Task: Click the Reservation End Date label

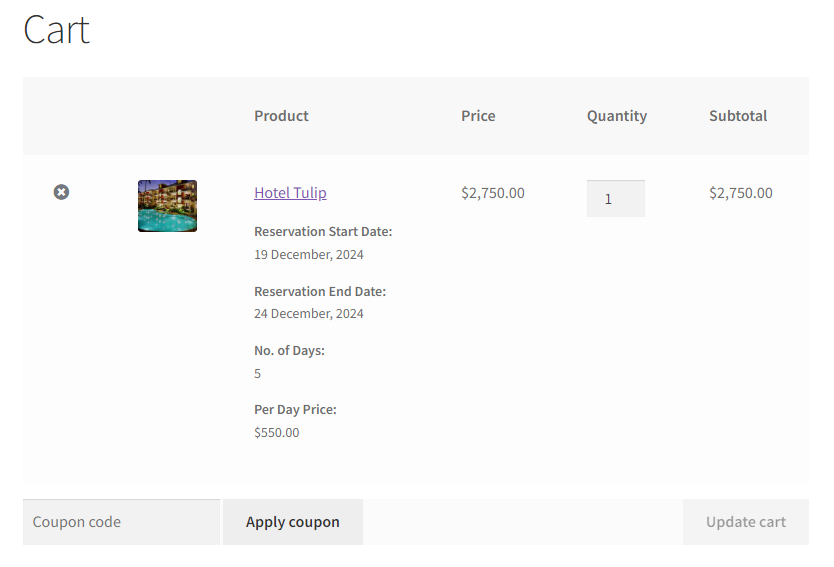Action: pyautogui.click(x=320, y=291)
